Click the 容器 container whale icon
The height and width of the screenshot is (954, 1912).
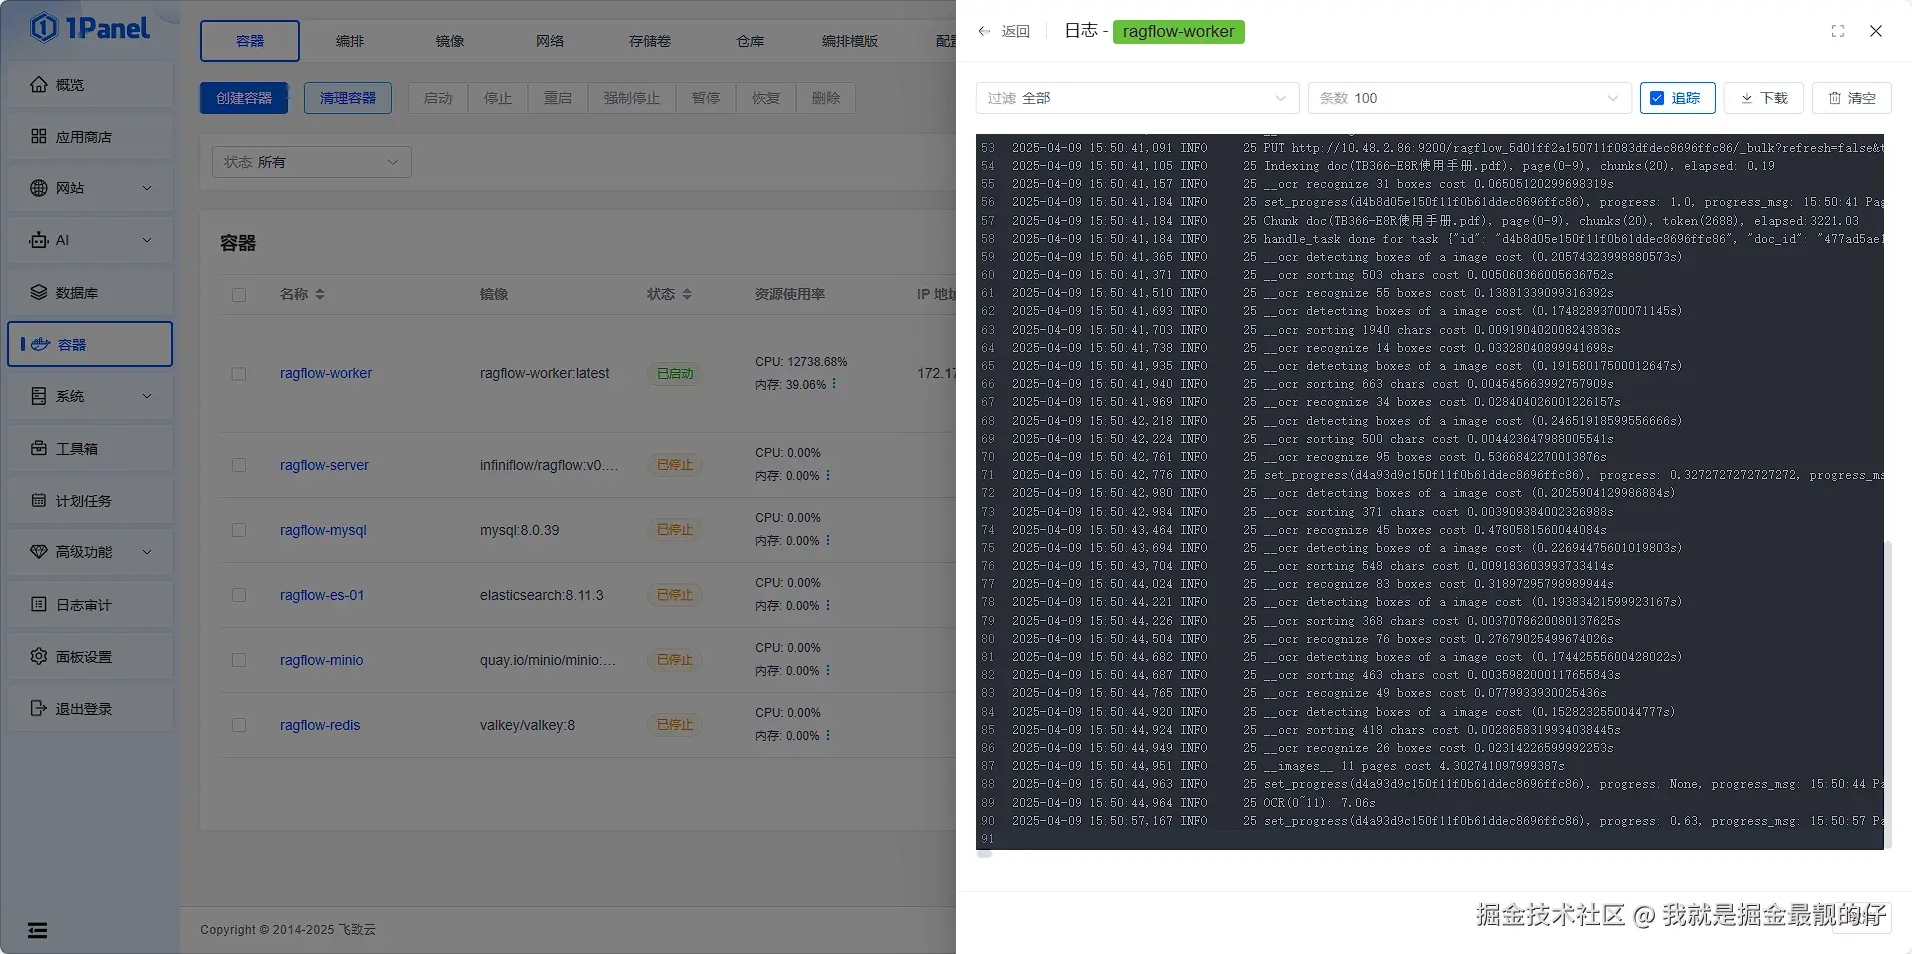pos(41,344)
